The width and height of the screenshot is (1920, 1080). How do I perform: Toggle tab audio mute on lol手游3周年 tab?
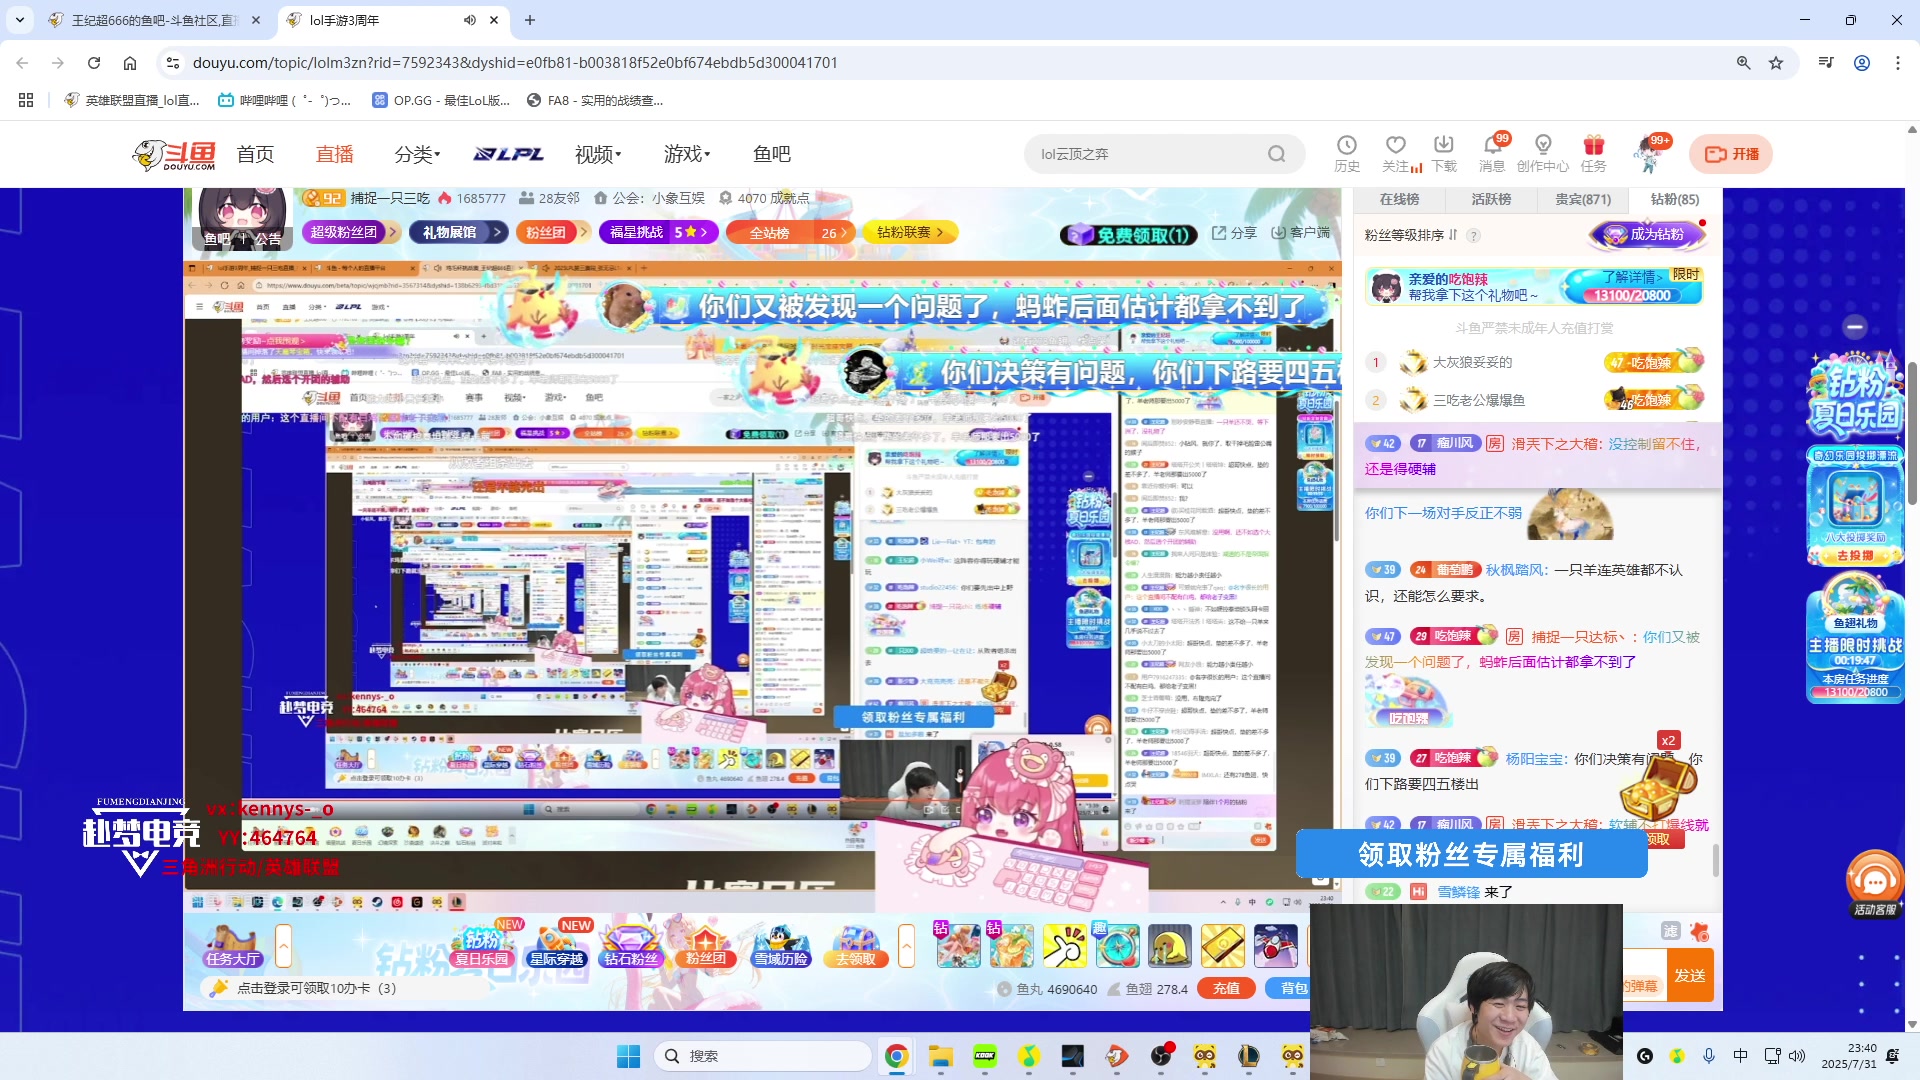[x=469, y=20]
